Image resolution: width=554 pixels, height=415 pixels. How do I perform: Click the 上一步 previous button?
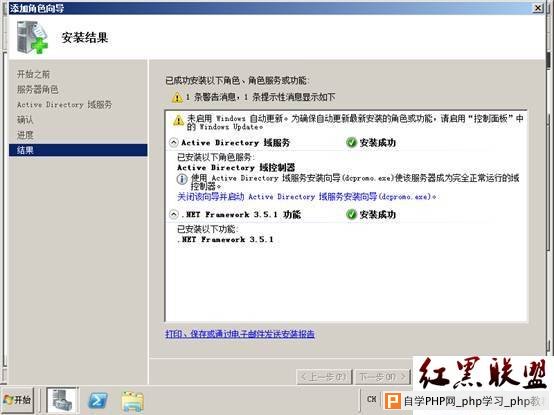point(324,377)
